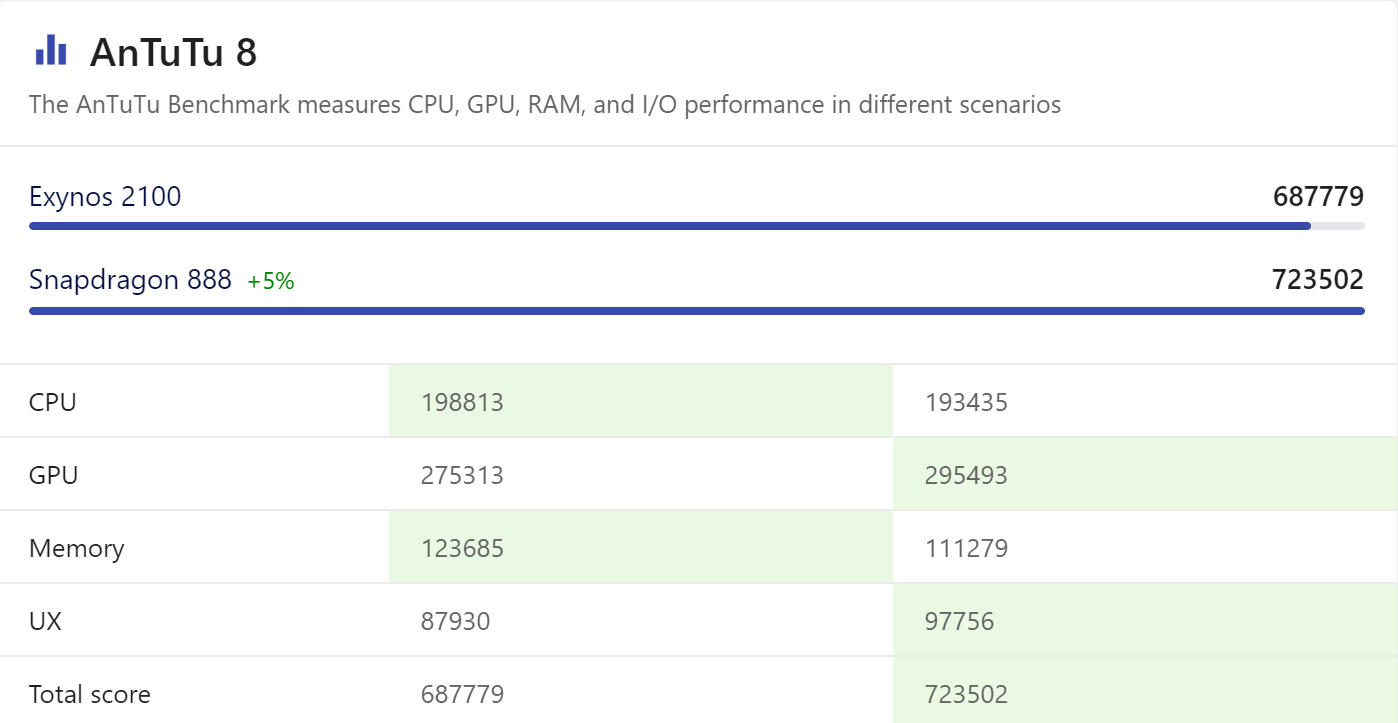Click the UX value 97756

pos(960,621)
